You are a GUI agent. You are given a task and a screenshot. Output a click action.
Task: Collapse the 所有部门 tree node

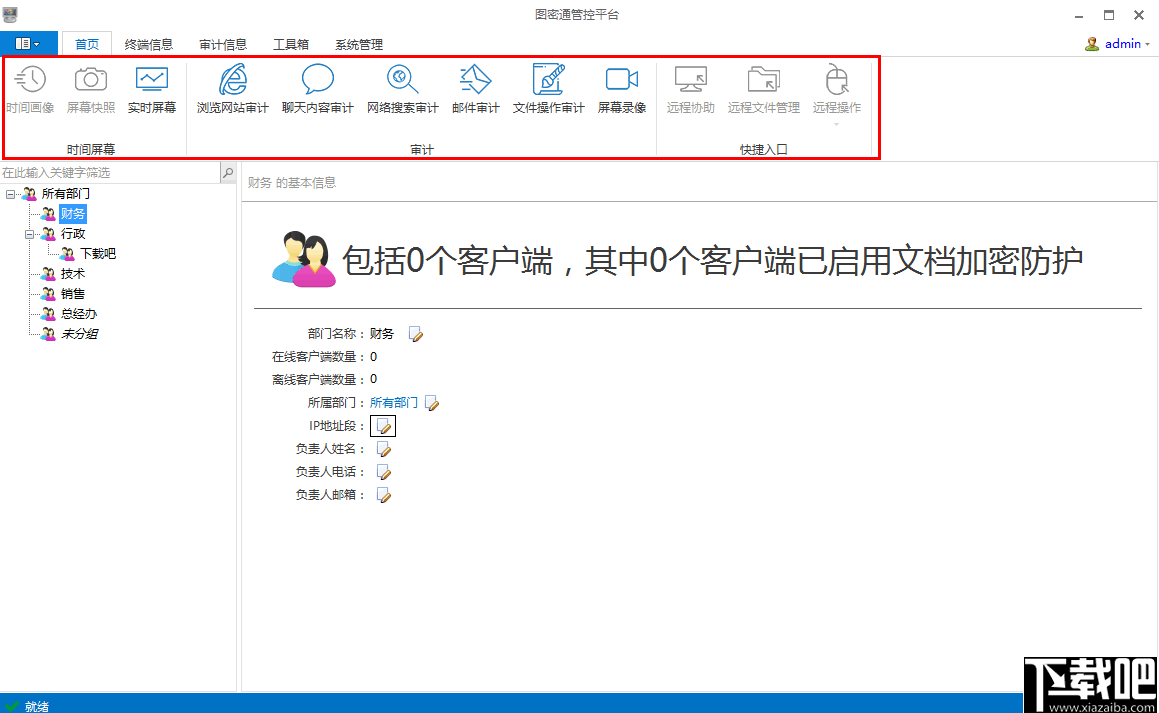(x=10, y=193)
